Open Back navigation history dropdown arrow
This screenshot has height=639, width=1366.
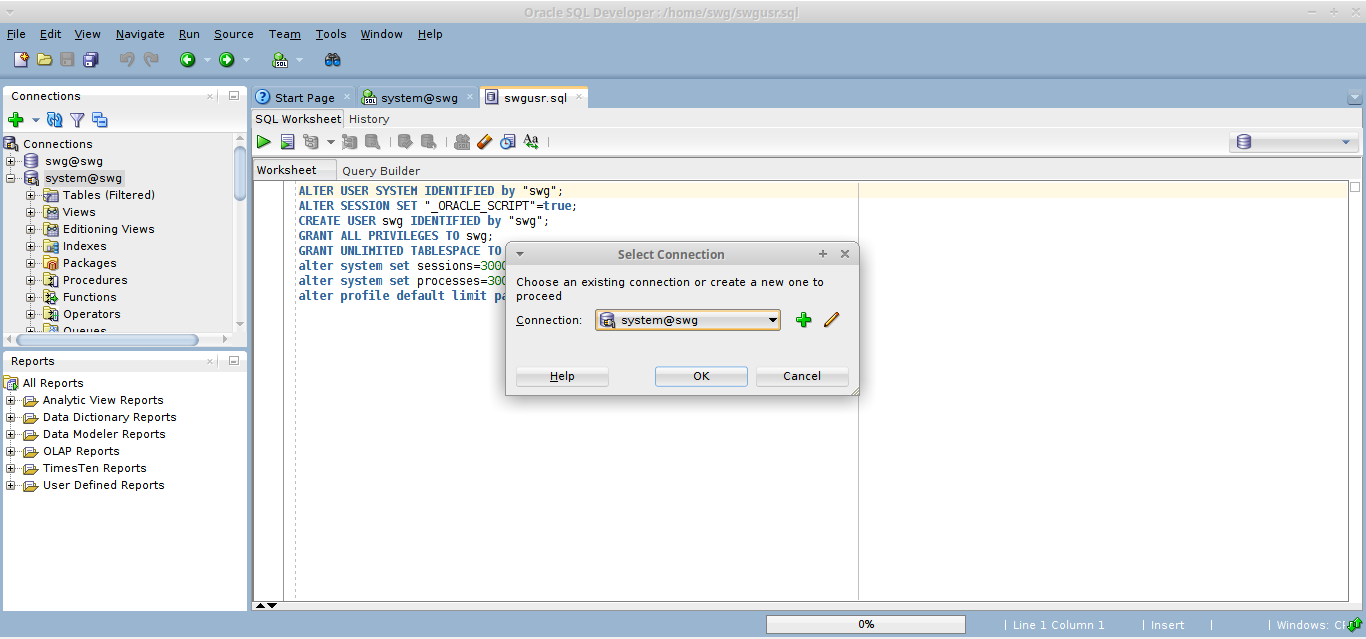pos(207,60)
